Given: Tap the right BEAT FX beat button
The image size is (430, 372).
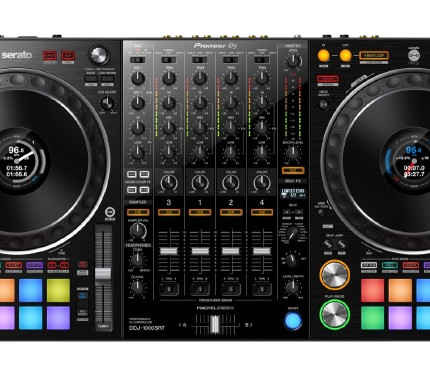Looking at the screenshot, I should pyautogui.click(x=299, y=212).
